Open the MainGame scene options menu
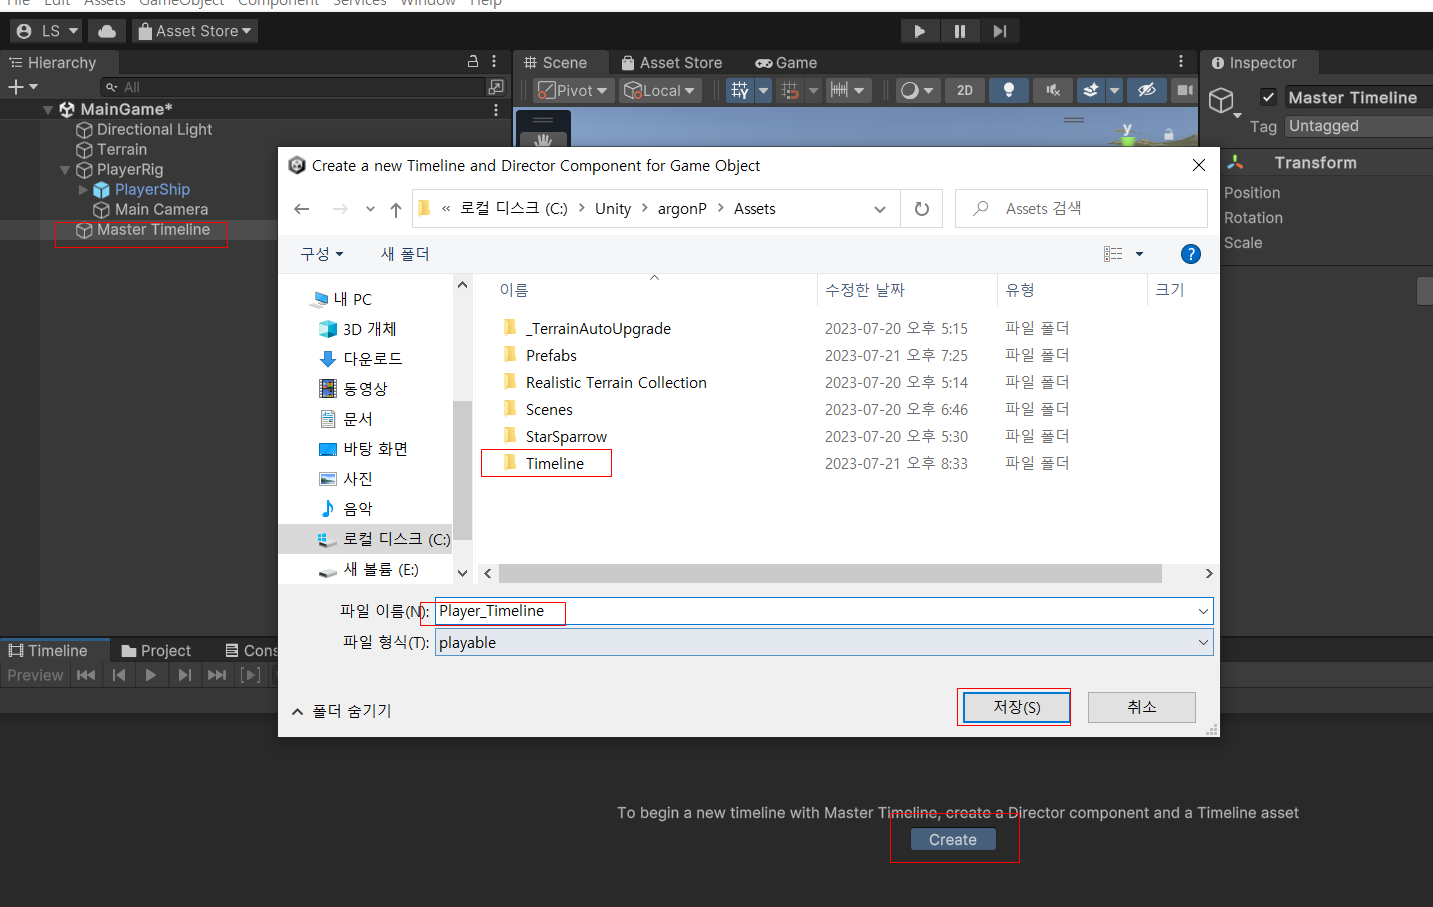1433x907 pixels. [496, 110]
